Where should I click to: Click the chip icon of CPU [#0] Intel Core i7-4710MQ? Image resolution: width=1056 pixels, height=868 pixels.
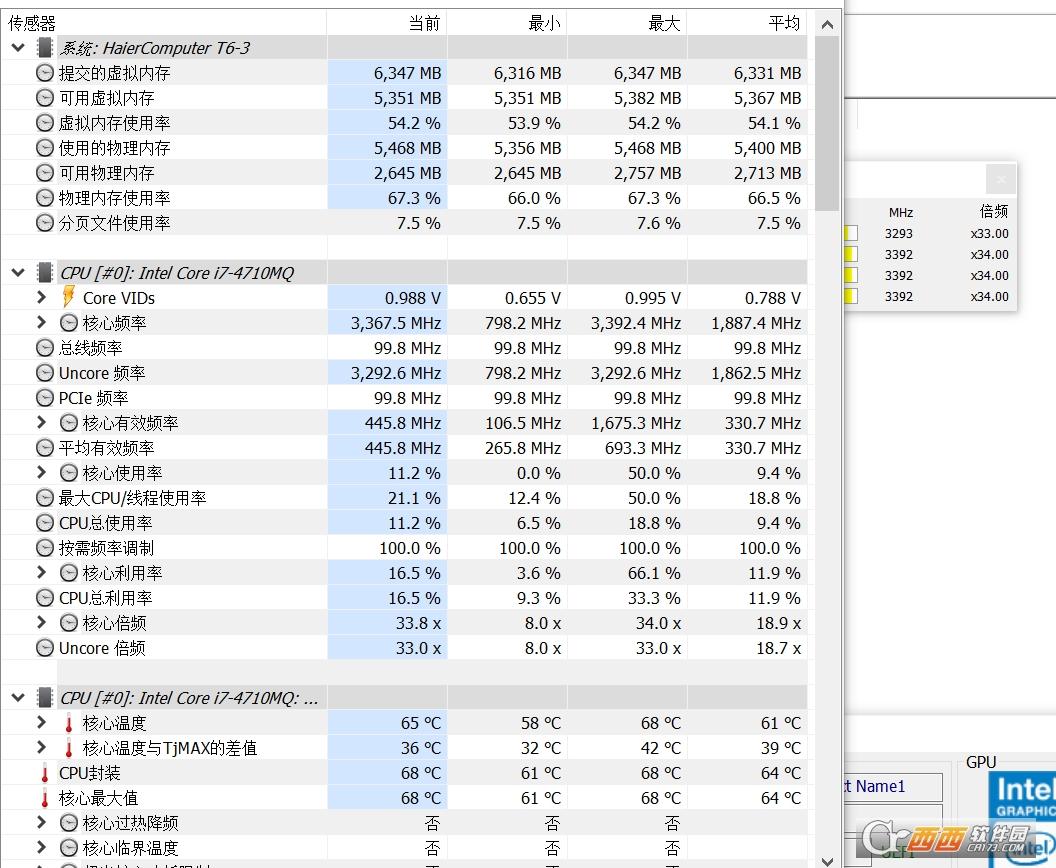[x=45, y=273]
